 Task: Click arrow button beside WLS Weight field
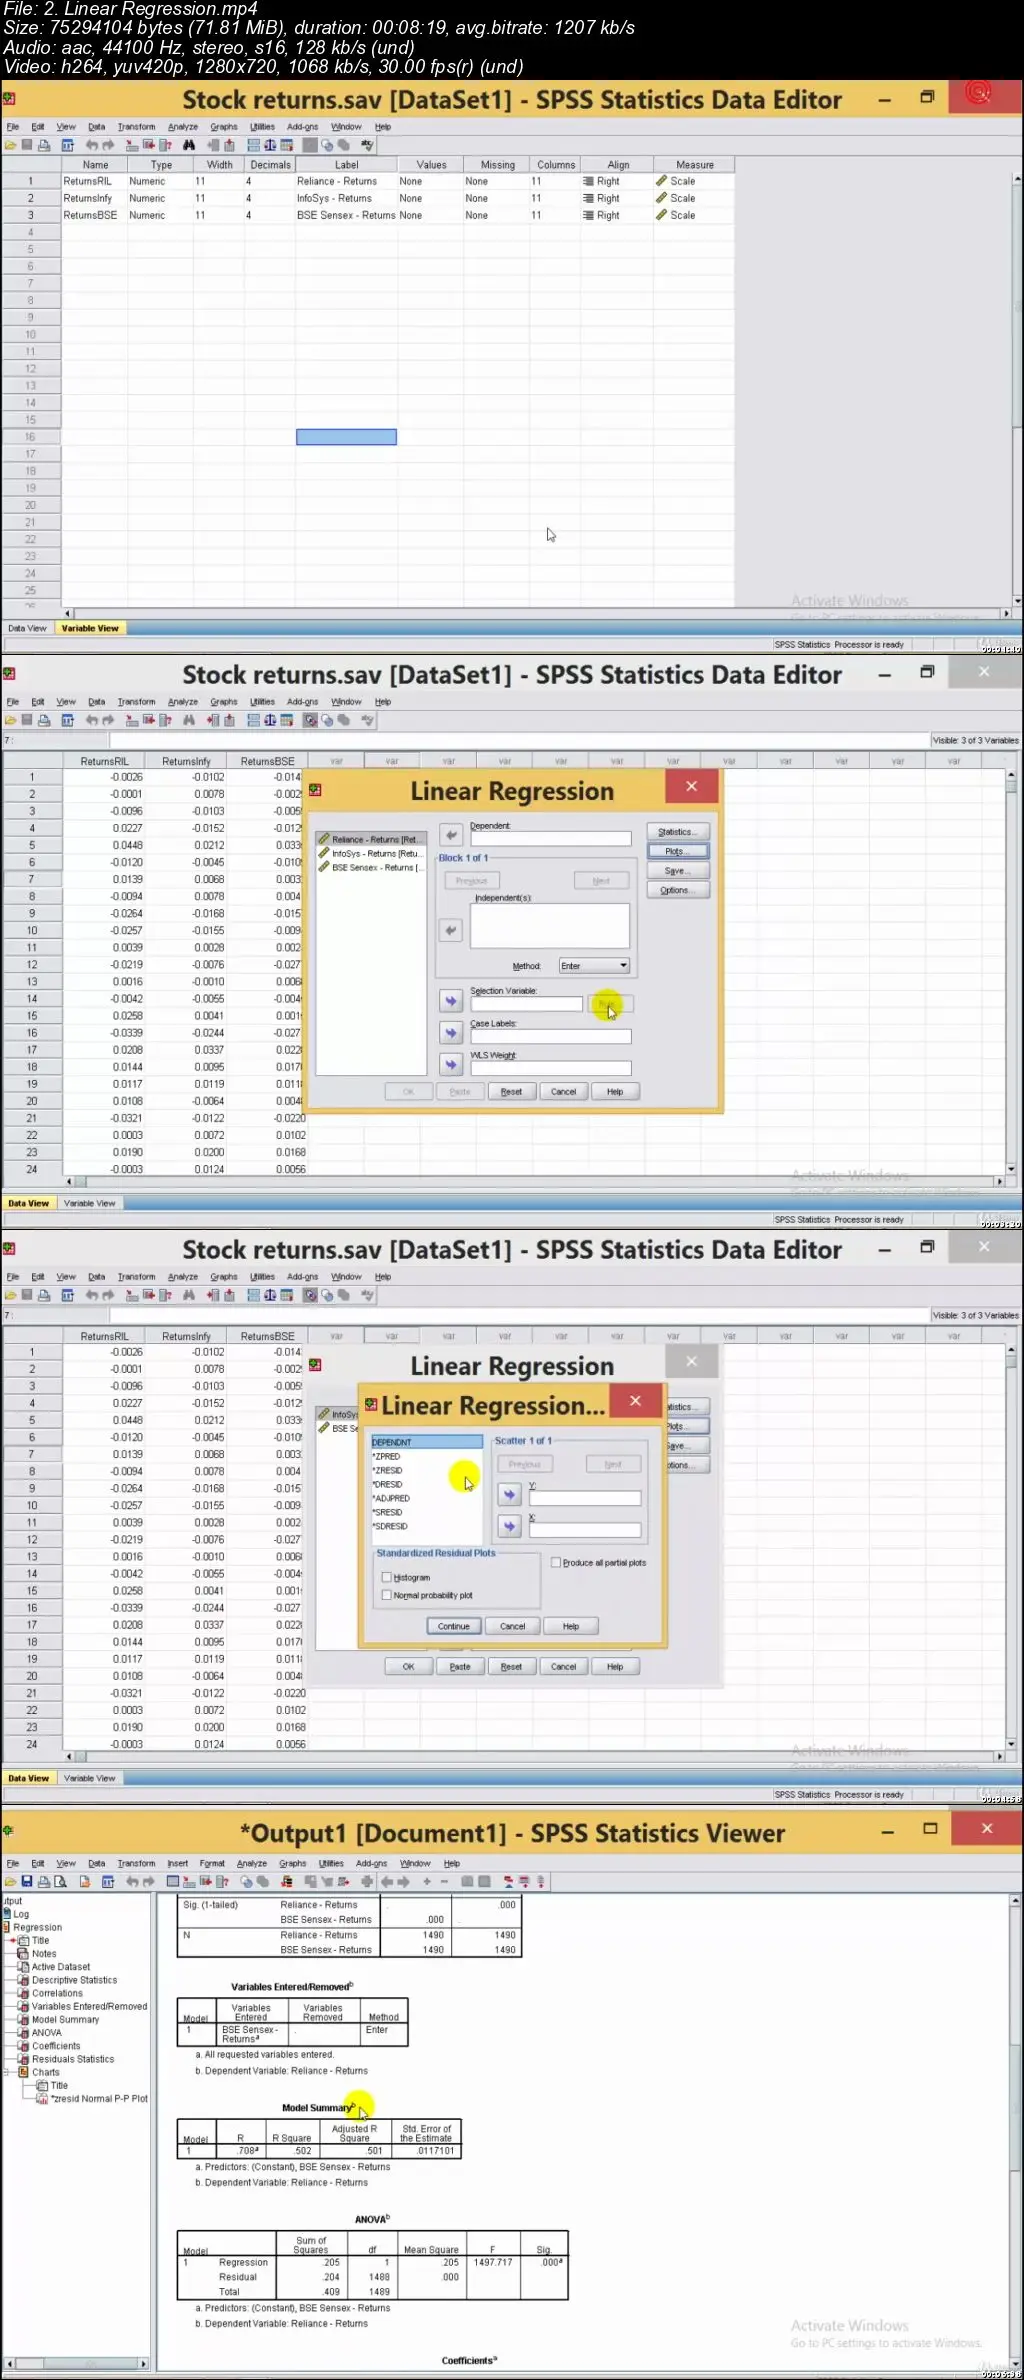coord(451,1065)
